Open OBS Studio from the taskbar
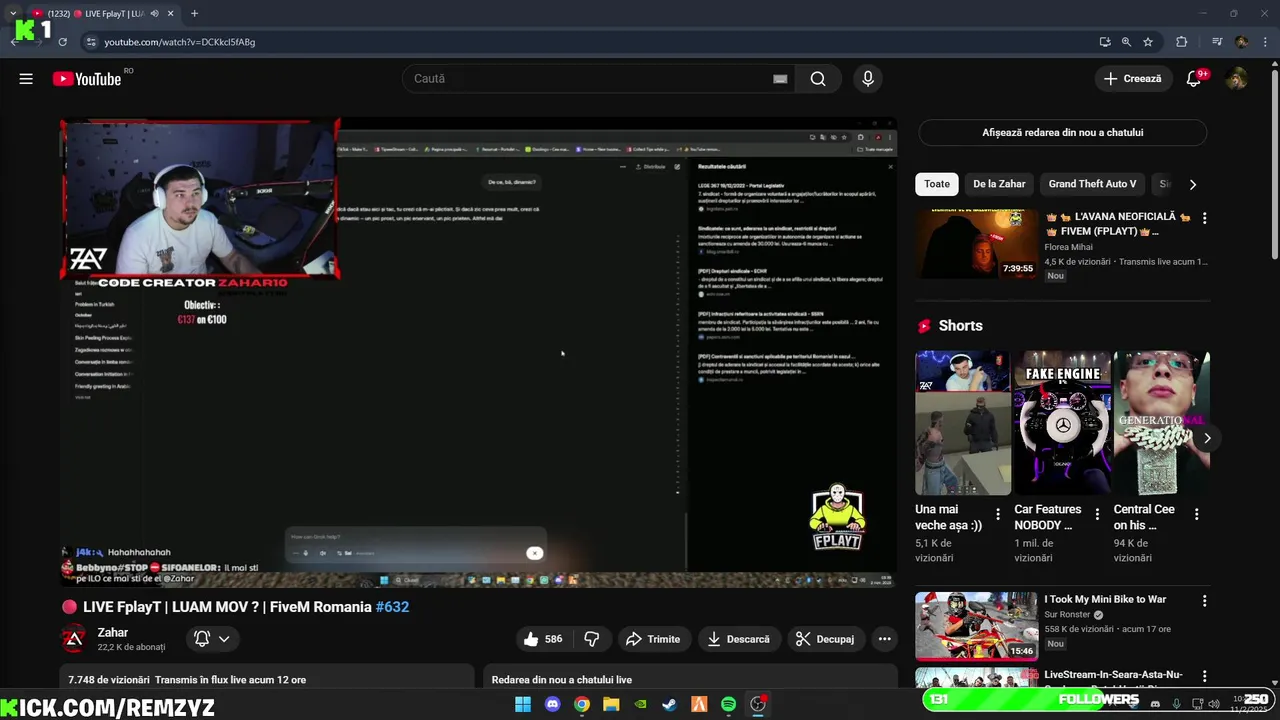Image resolution: width=1280 pixels, height=720 pixels. pyautogui.click(x=758, y=704)
